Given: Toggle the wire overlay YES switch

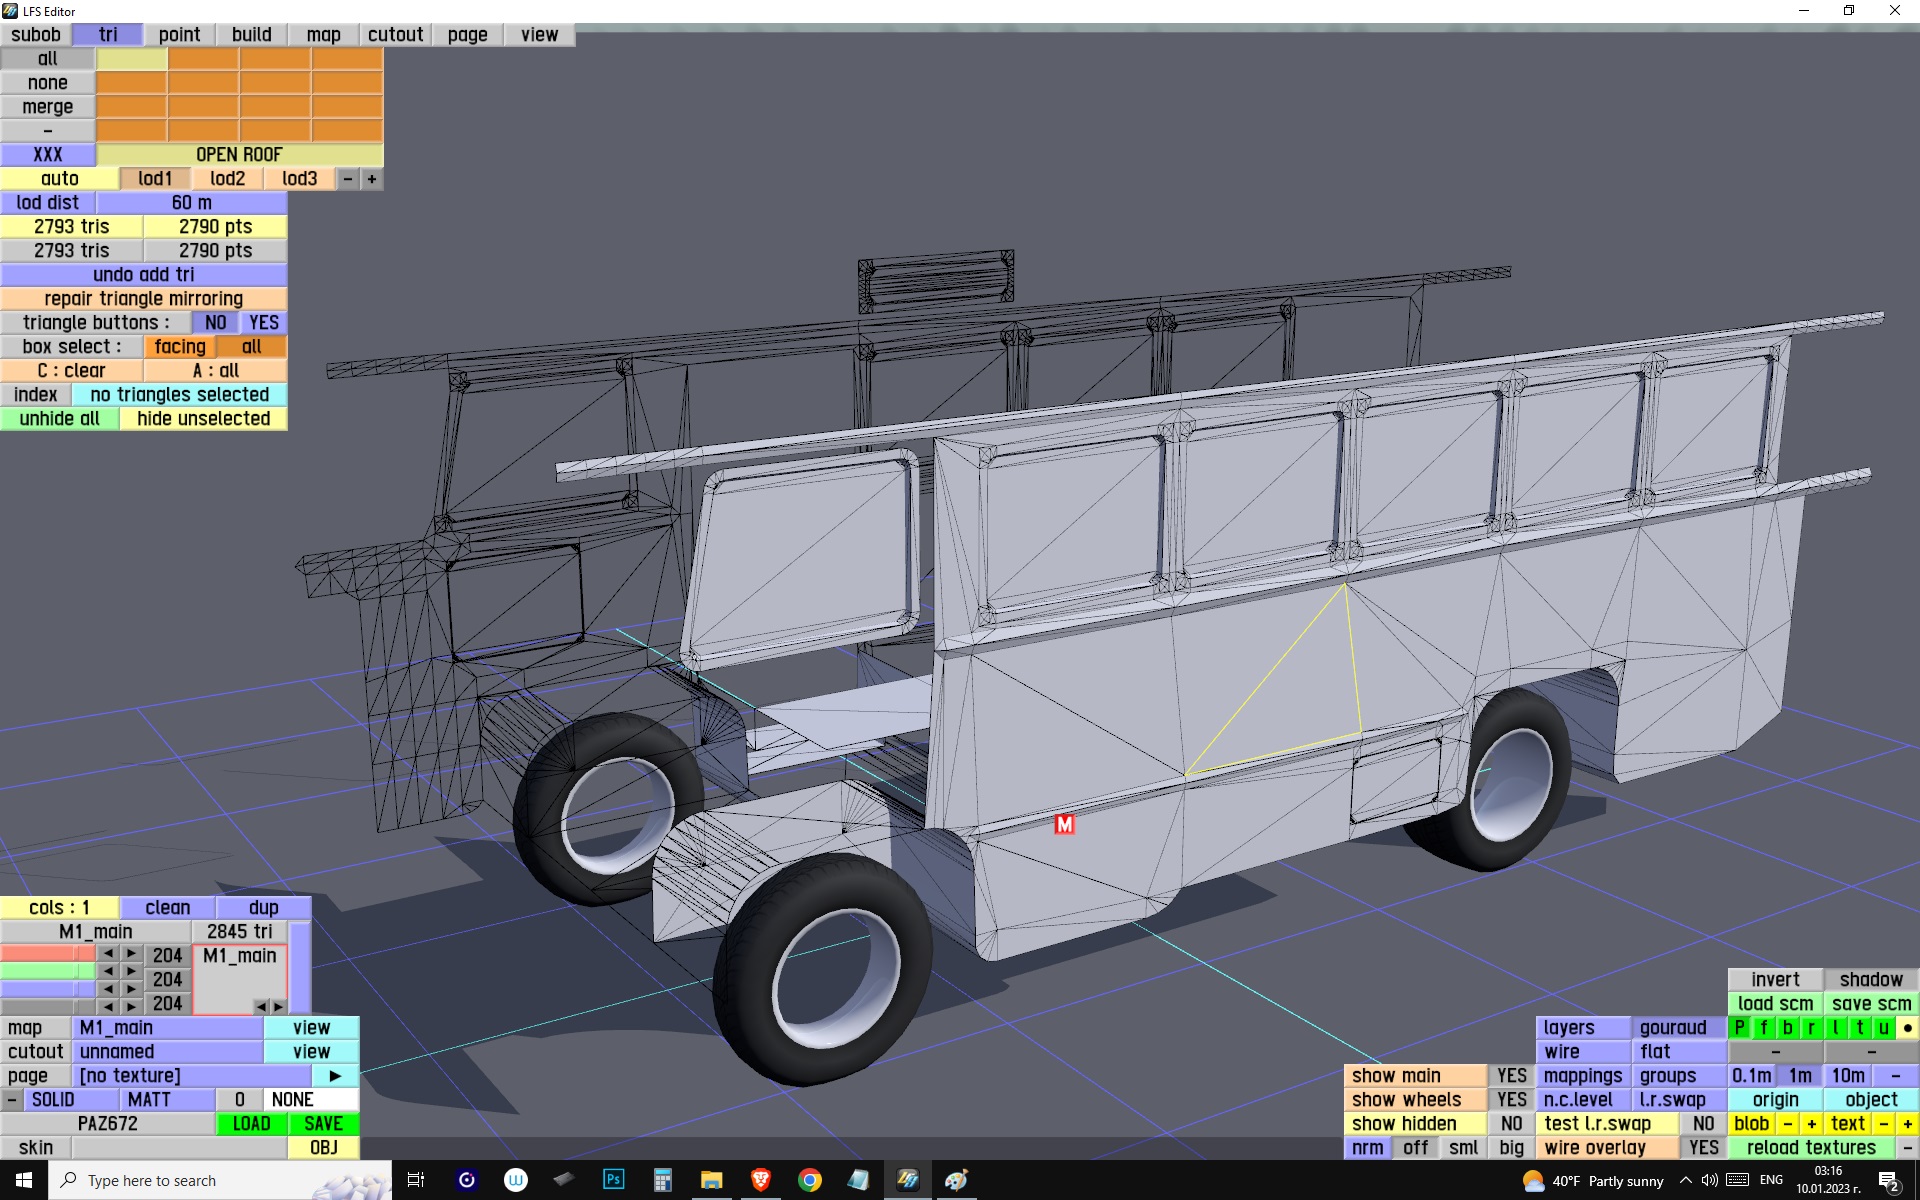Looking at the screenshot, I should (x=1703, y=1148).
